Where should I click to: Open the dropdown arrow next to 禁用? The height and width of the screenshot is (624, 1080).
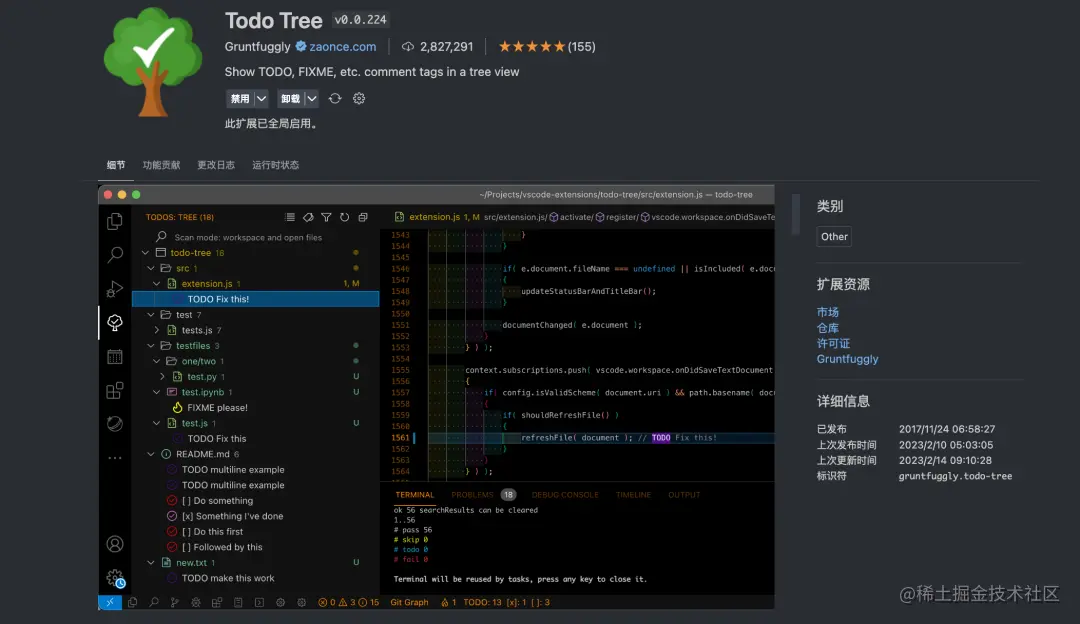pyautogui.click(x=262, y=98)
